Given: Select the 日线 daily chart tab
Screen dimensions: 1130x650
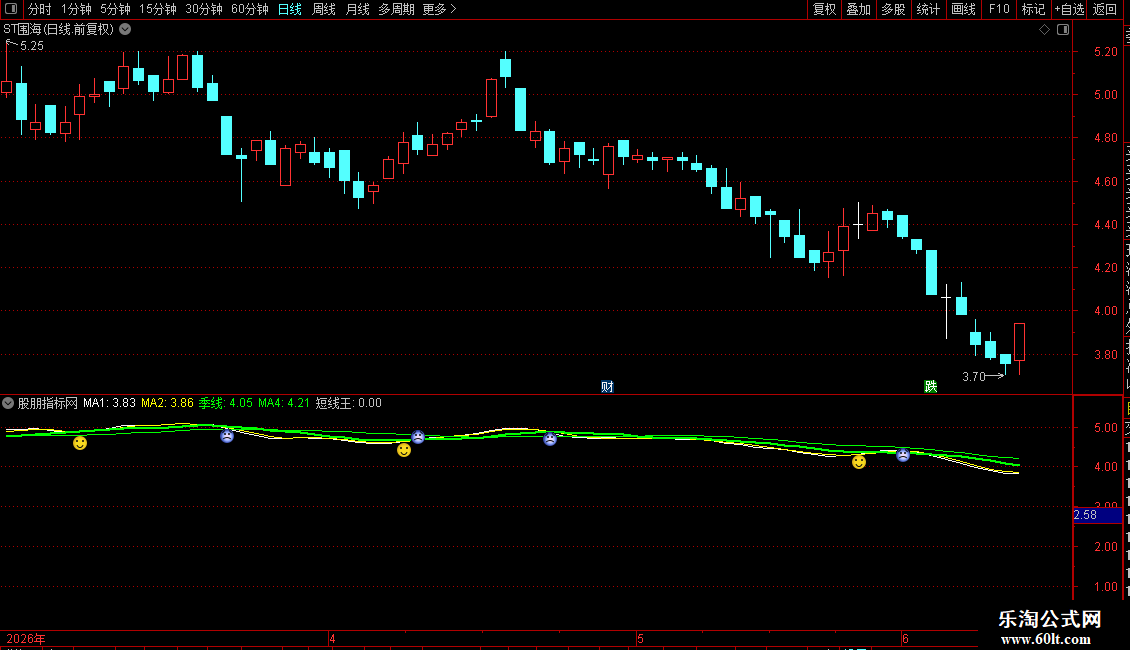Looking at the screenshot, I should click(290, 9).
